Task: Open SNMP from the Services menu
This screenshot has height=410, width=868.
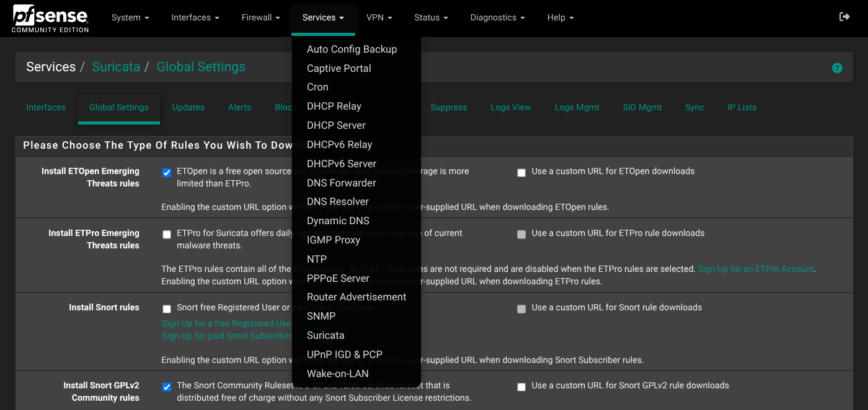Action: click(321, 316)
